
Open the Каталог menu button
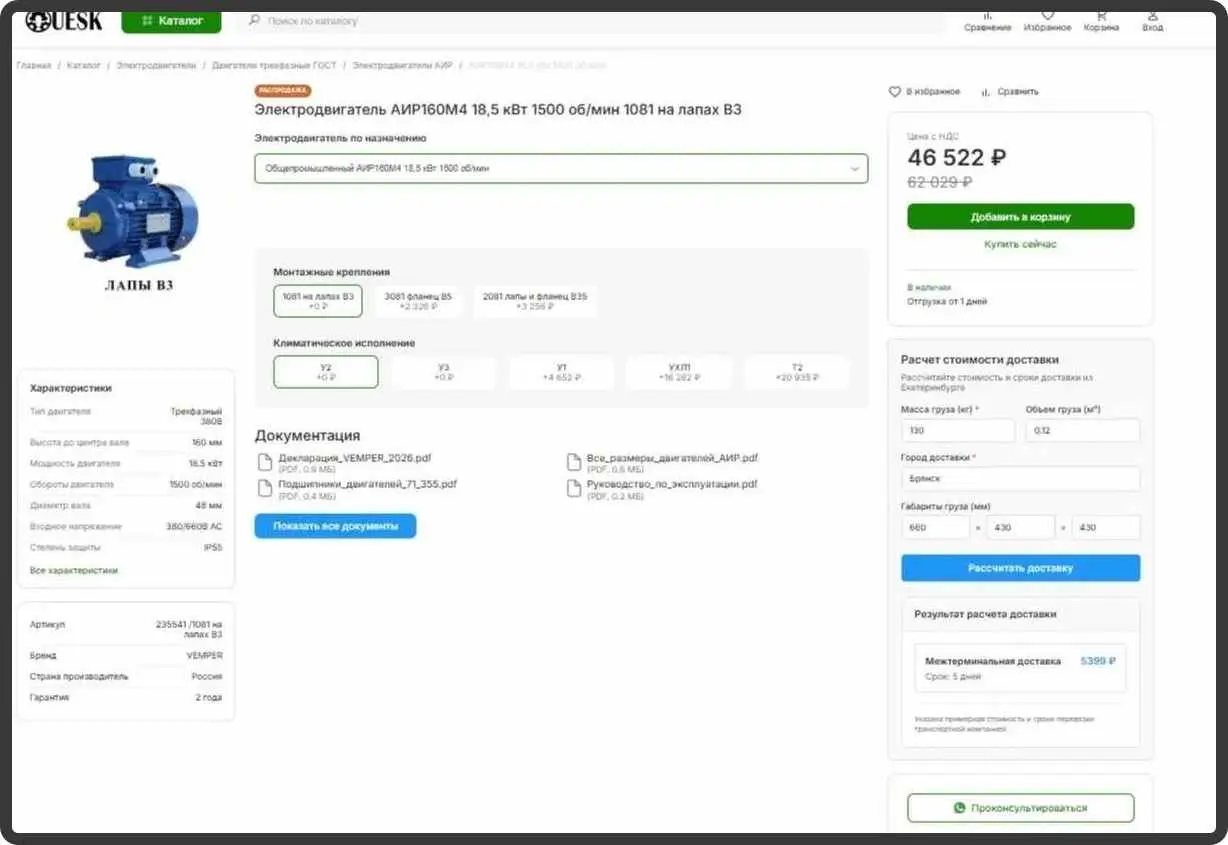tap(171, 21)
